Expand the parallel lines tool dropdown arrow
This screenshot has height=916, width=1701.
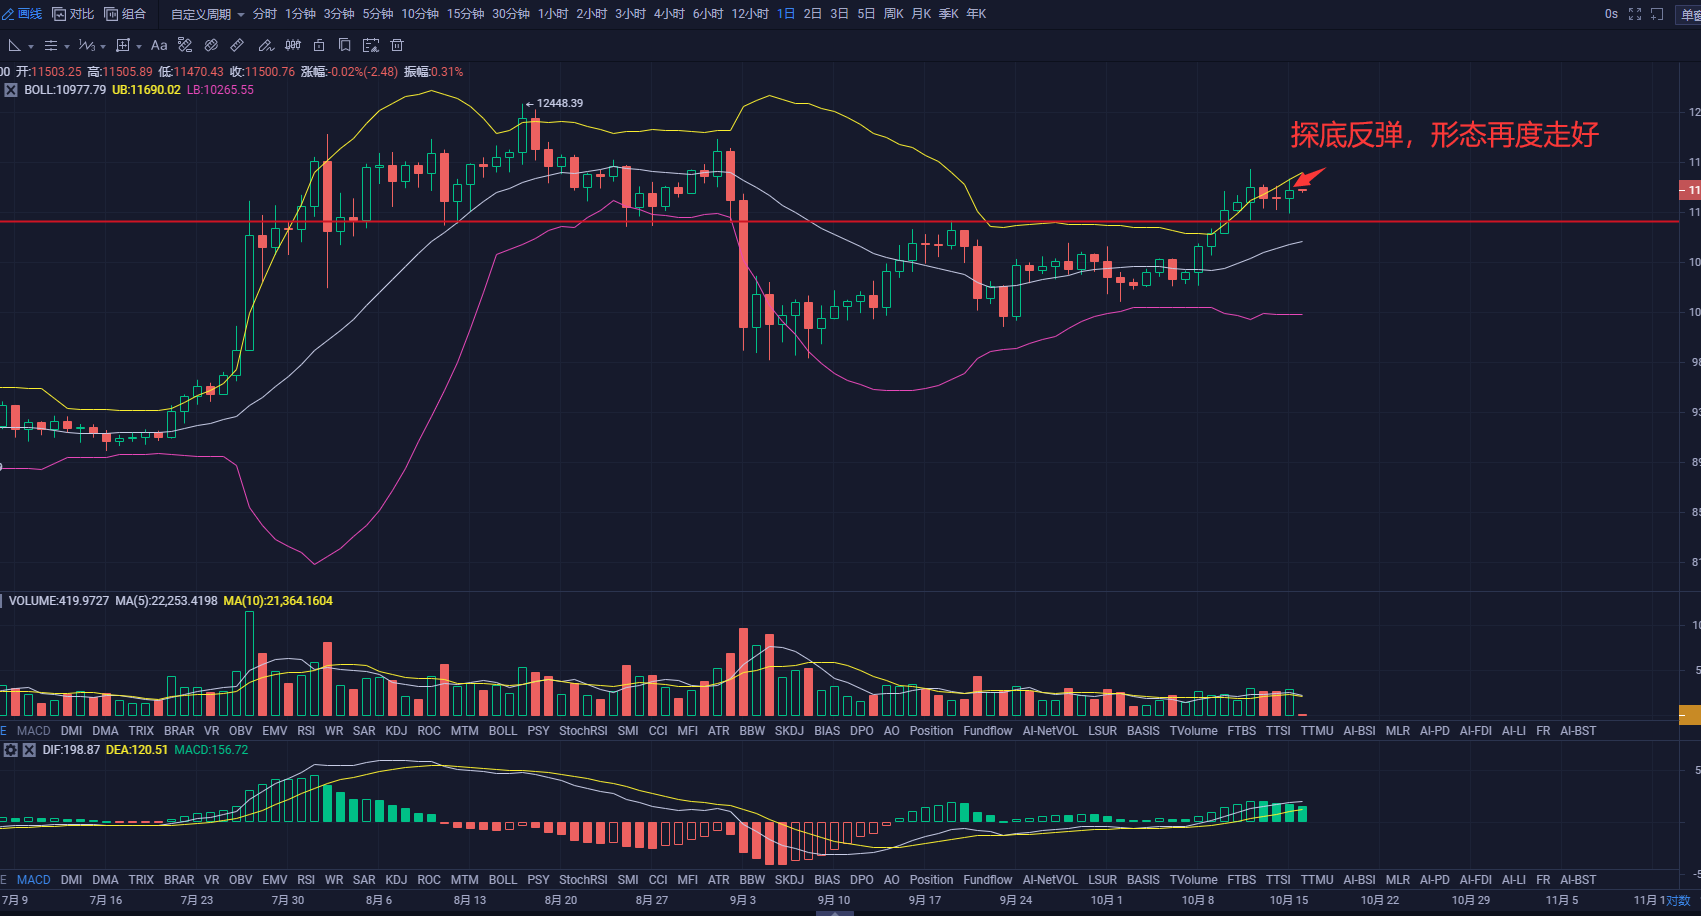pos(67,47)
